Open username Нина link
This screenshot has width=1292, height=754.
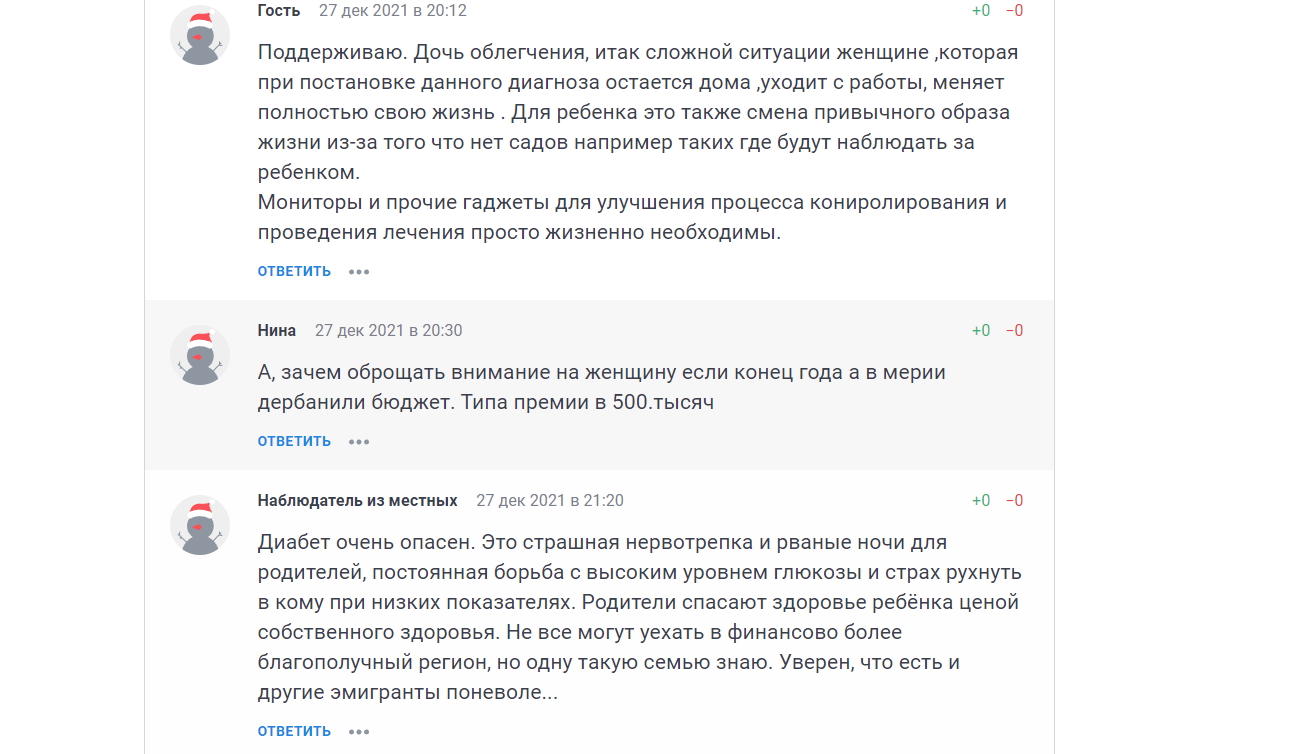click(x=277, y=331)
